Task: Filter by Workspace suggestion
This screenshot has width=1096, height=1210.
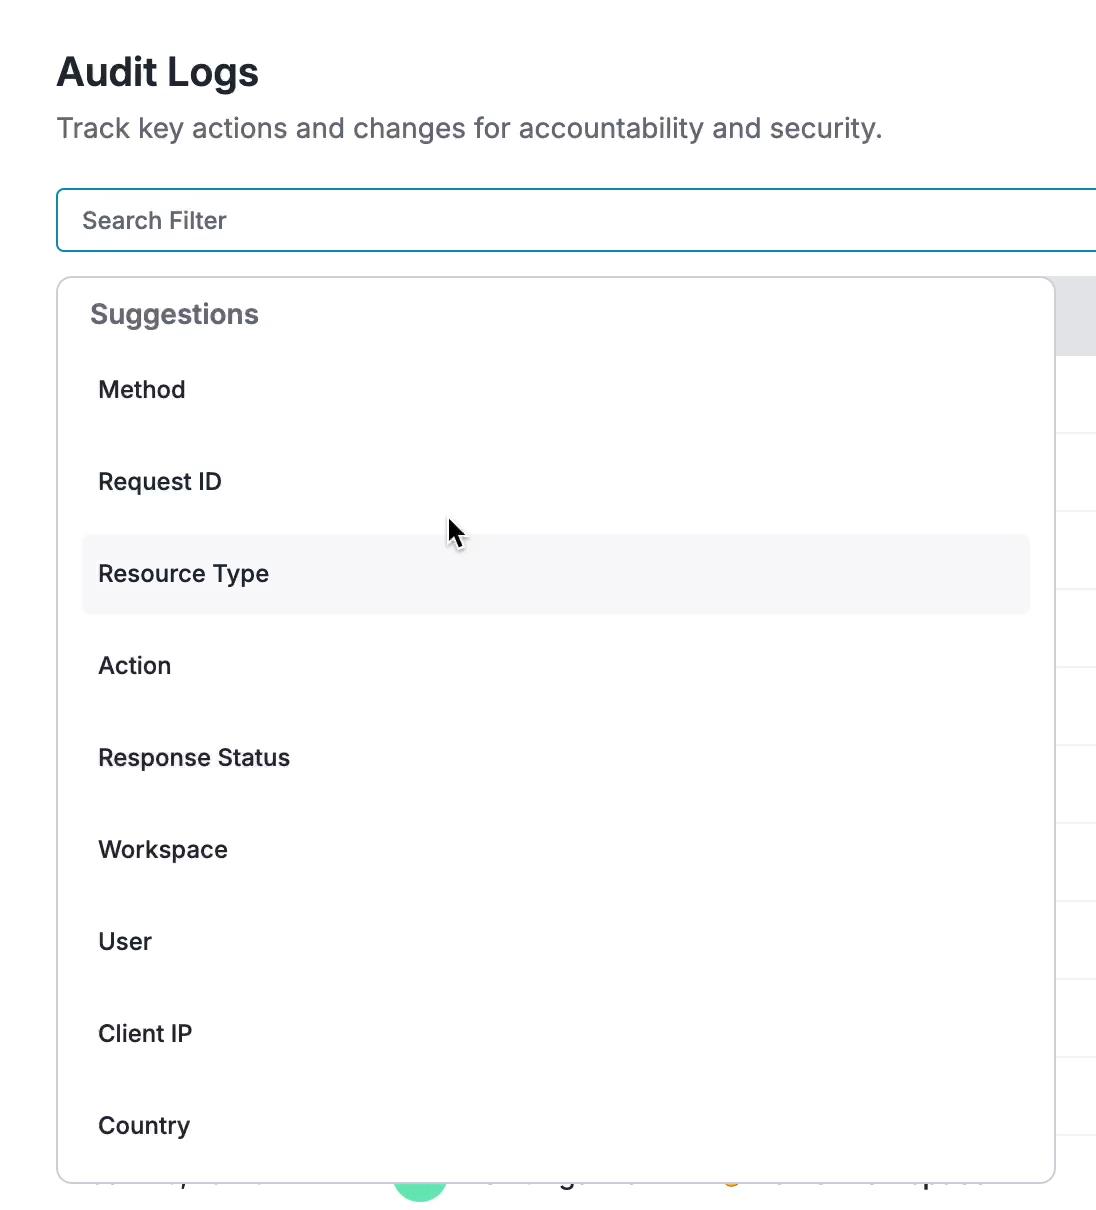Action: pos(556,850)
